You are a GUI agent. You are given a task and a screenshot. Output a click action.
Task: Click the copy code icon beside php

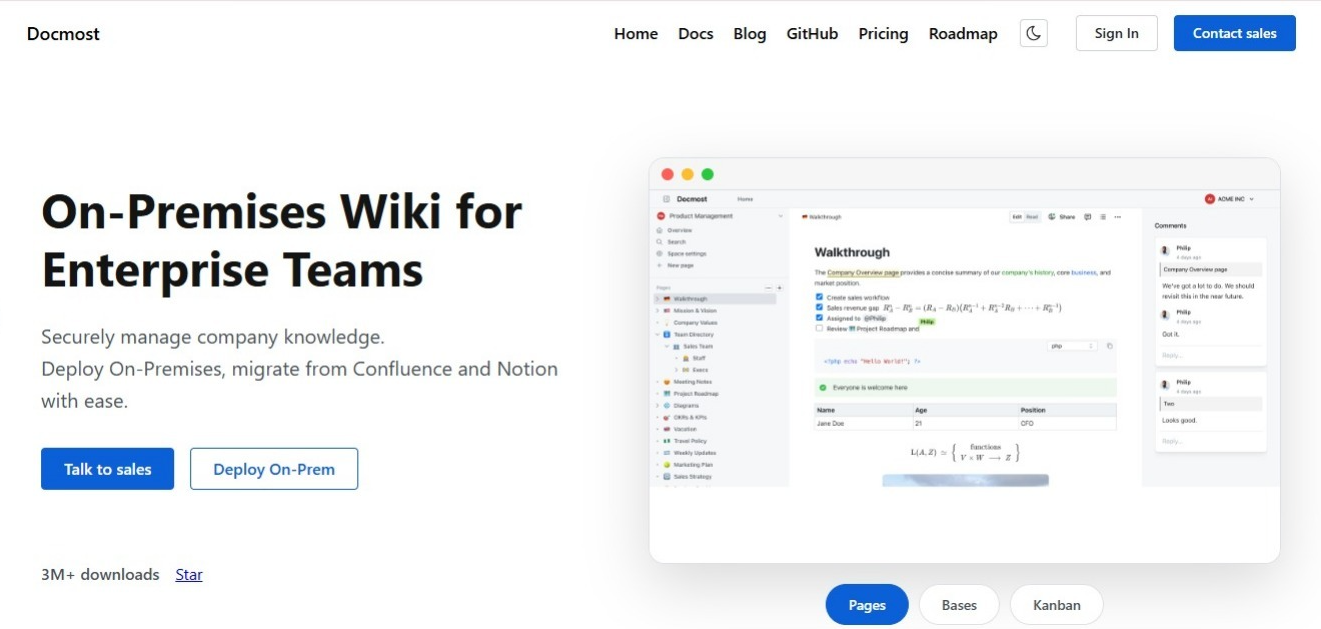click(1109, 346)
